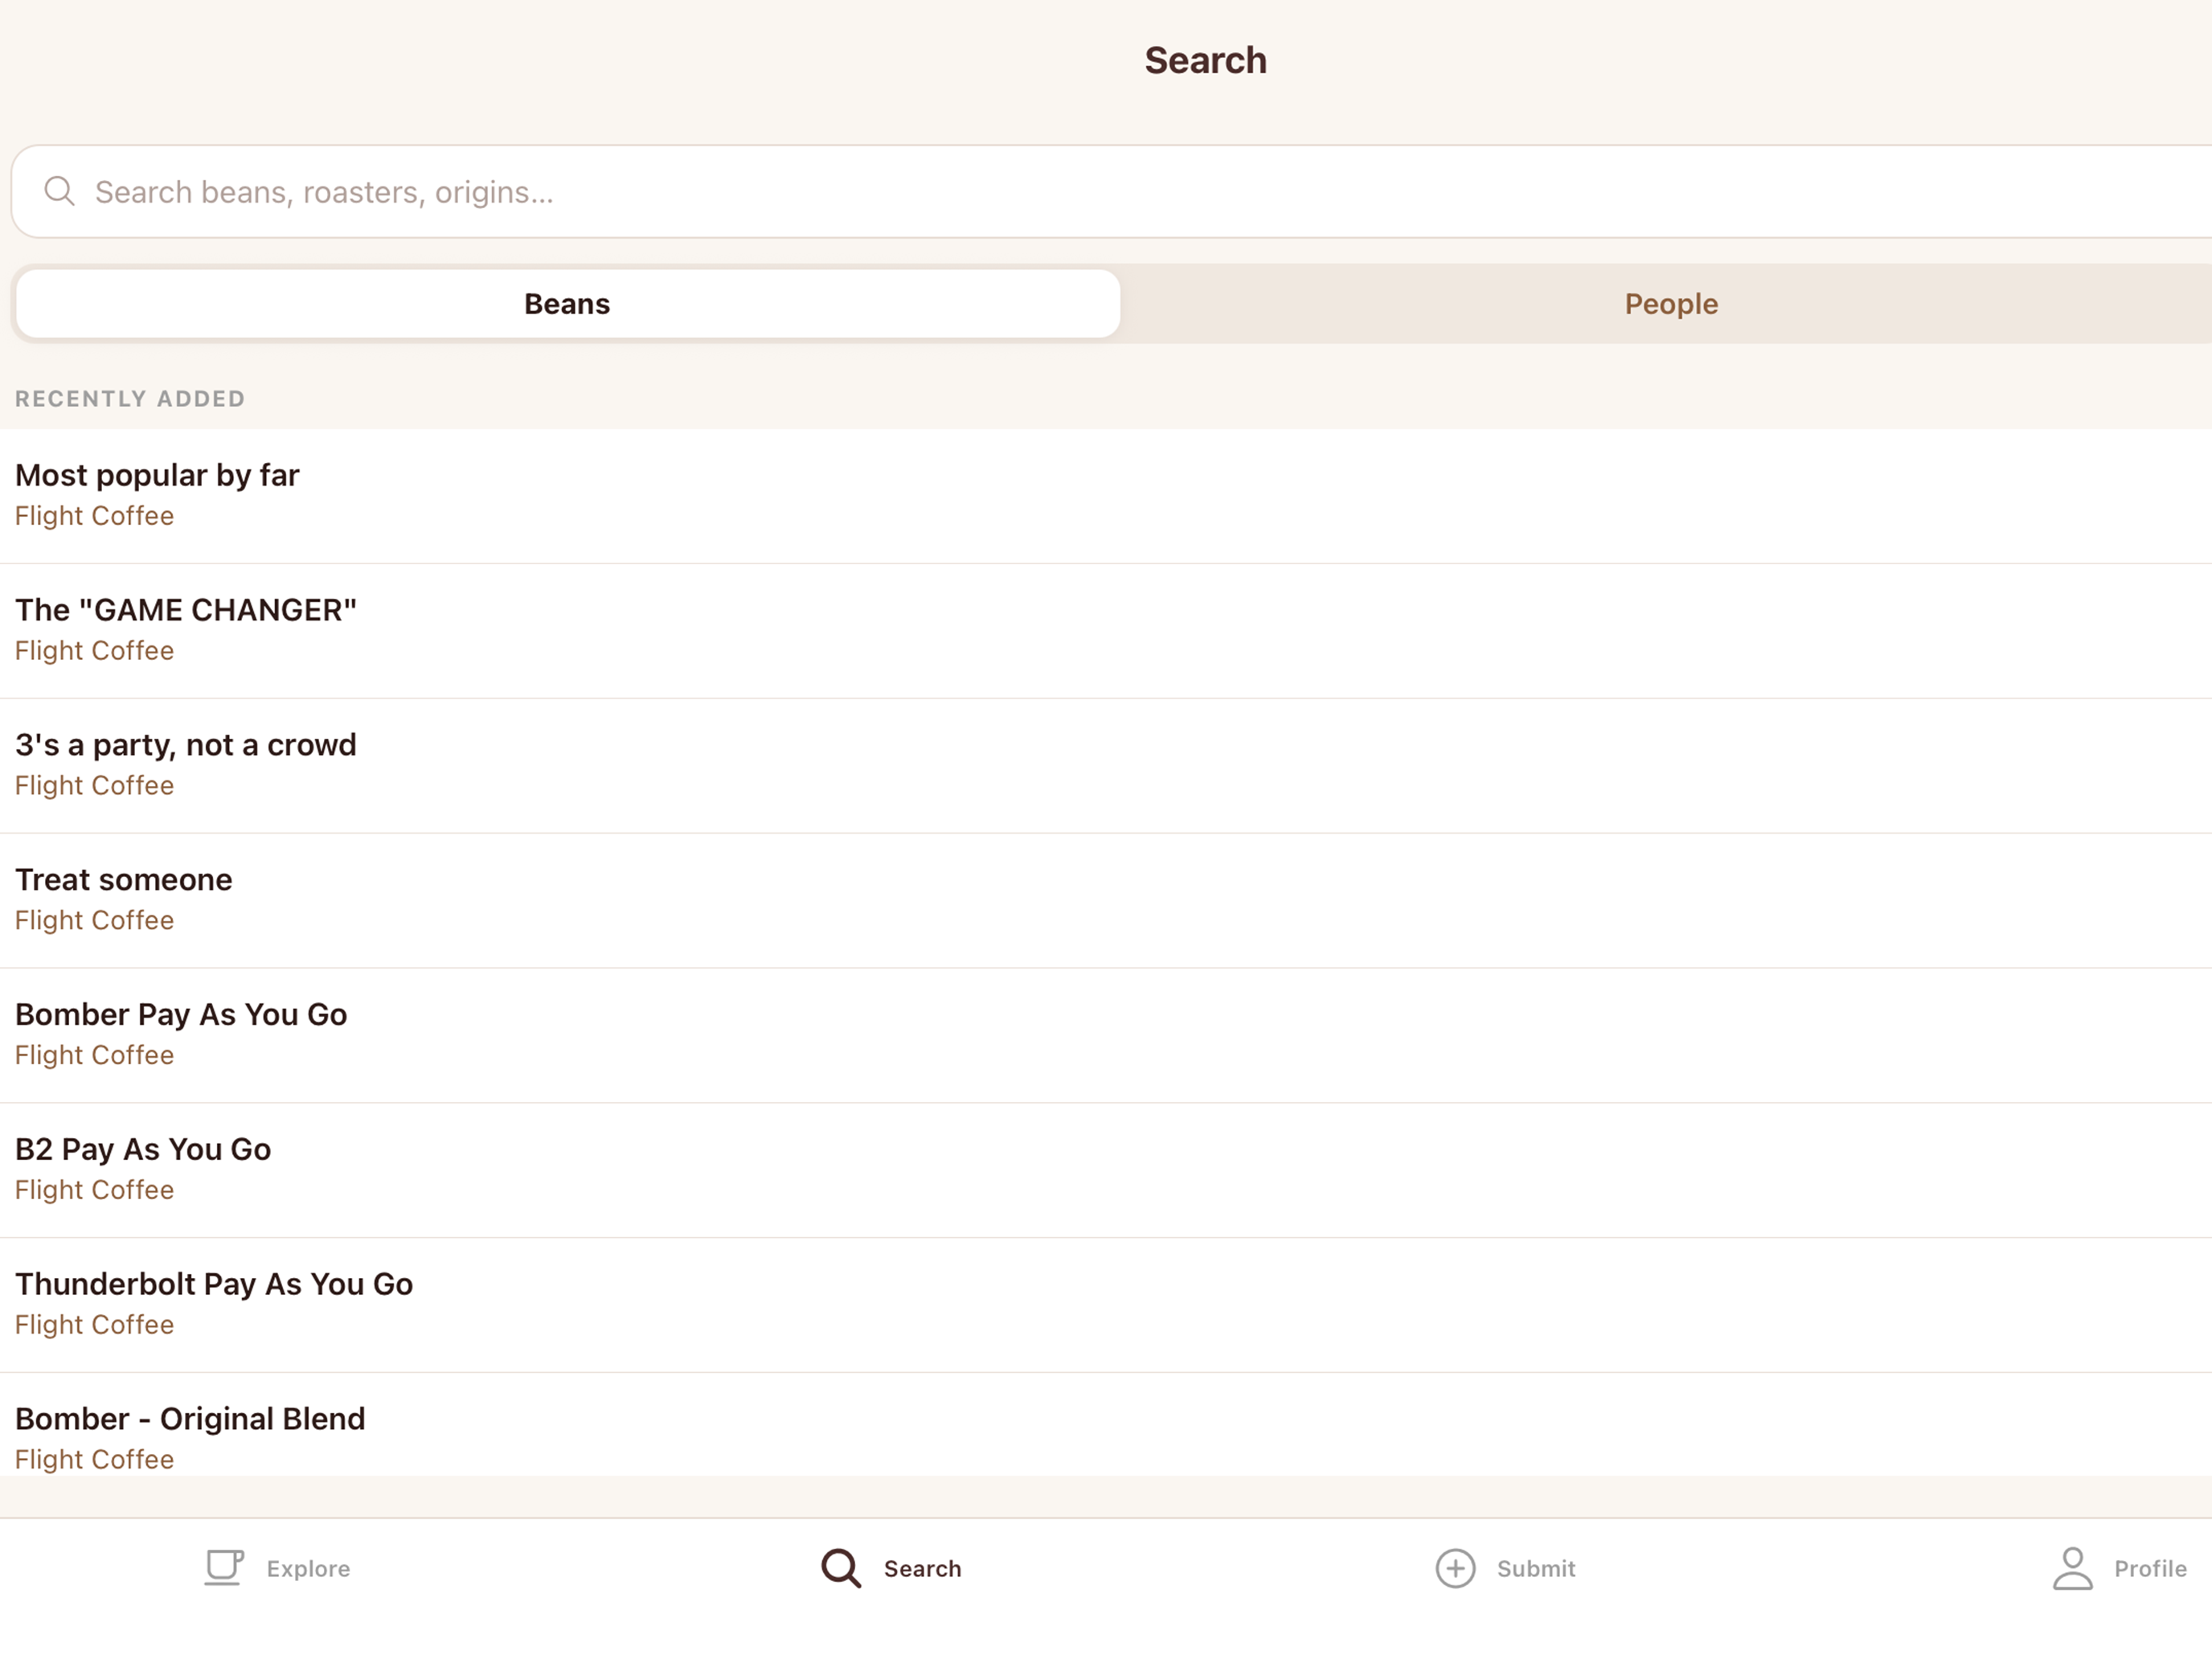Open the Explore cup icon
This screenshot has width=2212, height=1659.
[224, 1568]
